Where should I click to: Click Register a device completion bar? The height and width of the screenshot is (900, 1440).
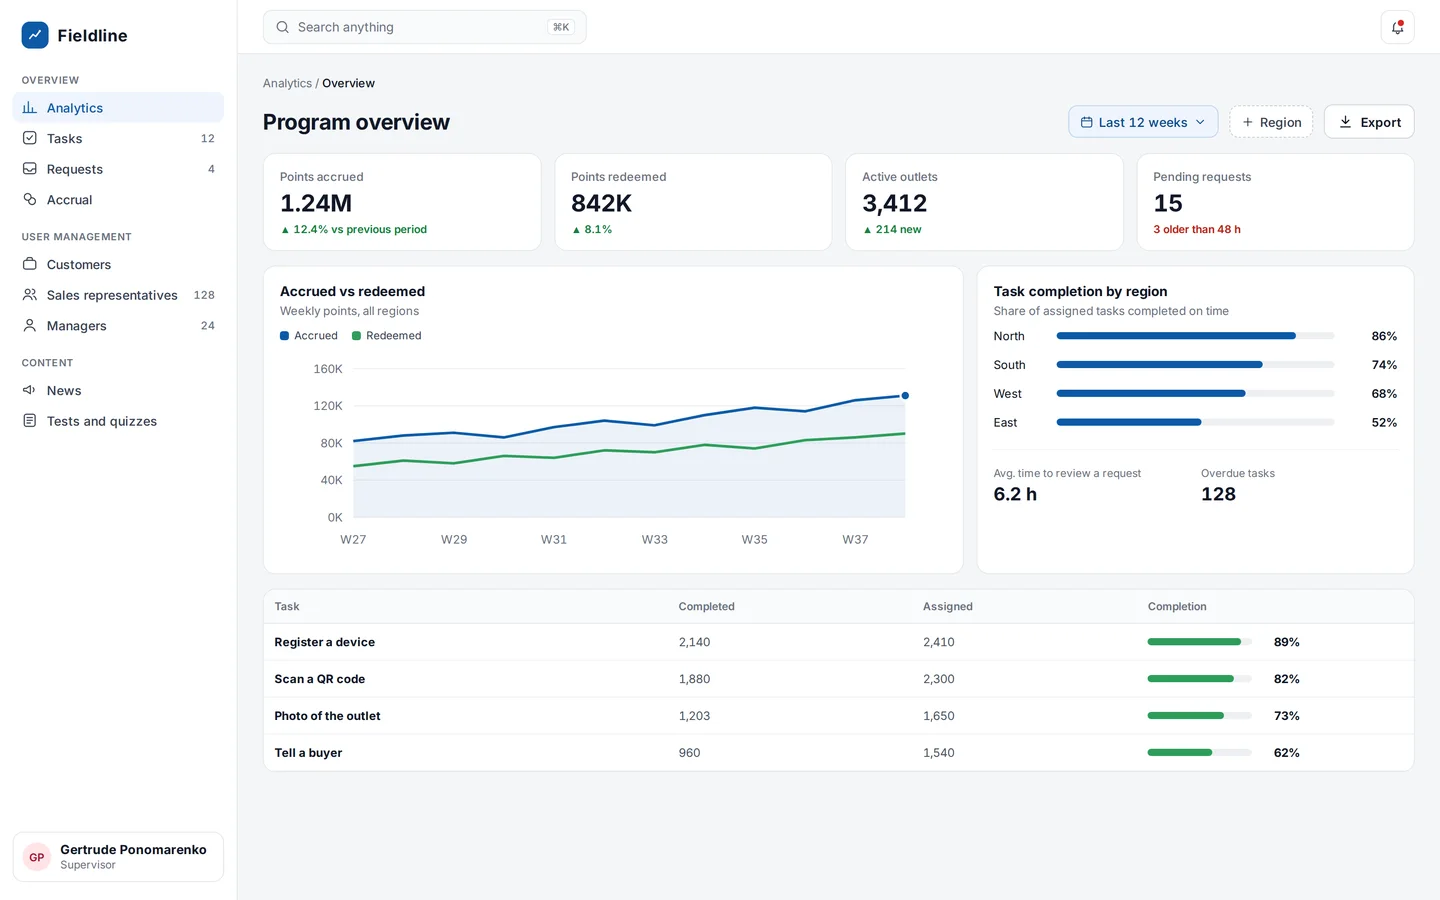[1199, 642]
